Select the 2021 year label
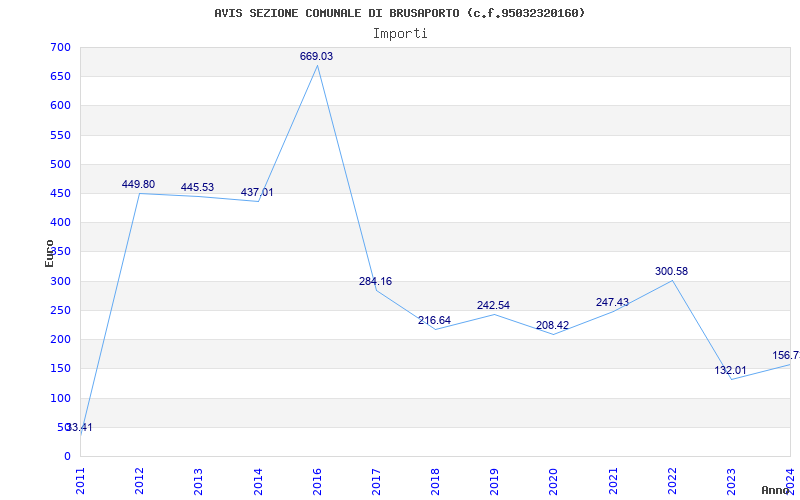Screen dimensions: 800x500 pos(613,481)
